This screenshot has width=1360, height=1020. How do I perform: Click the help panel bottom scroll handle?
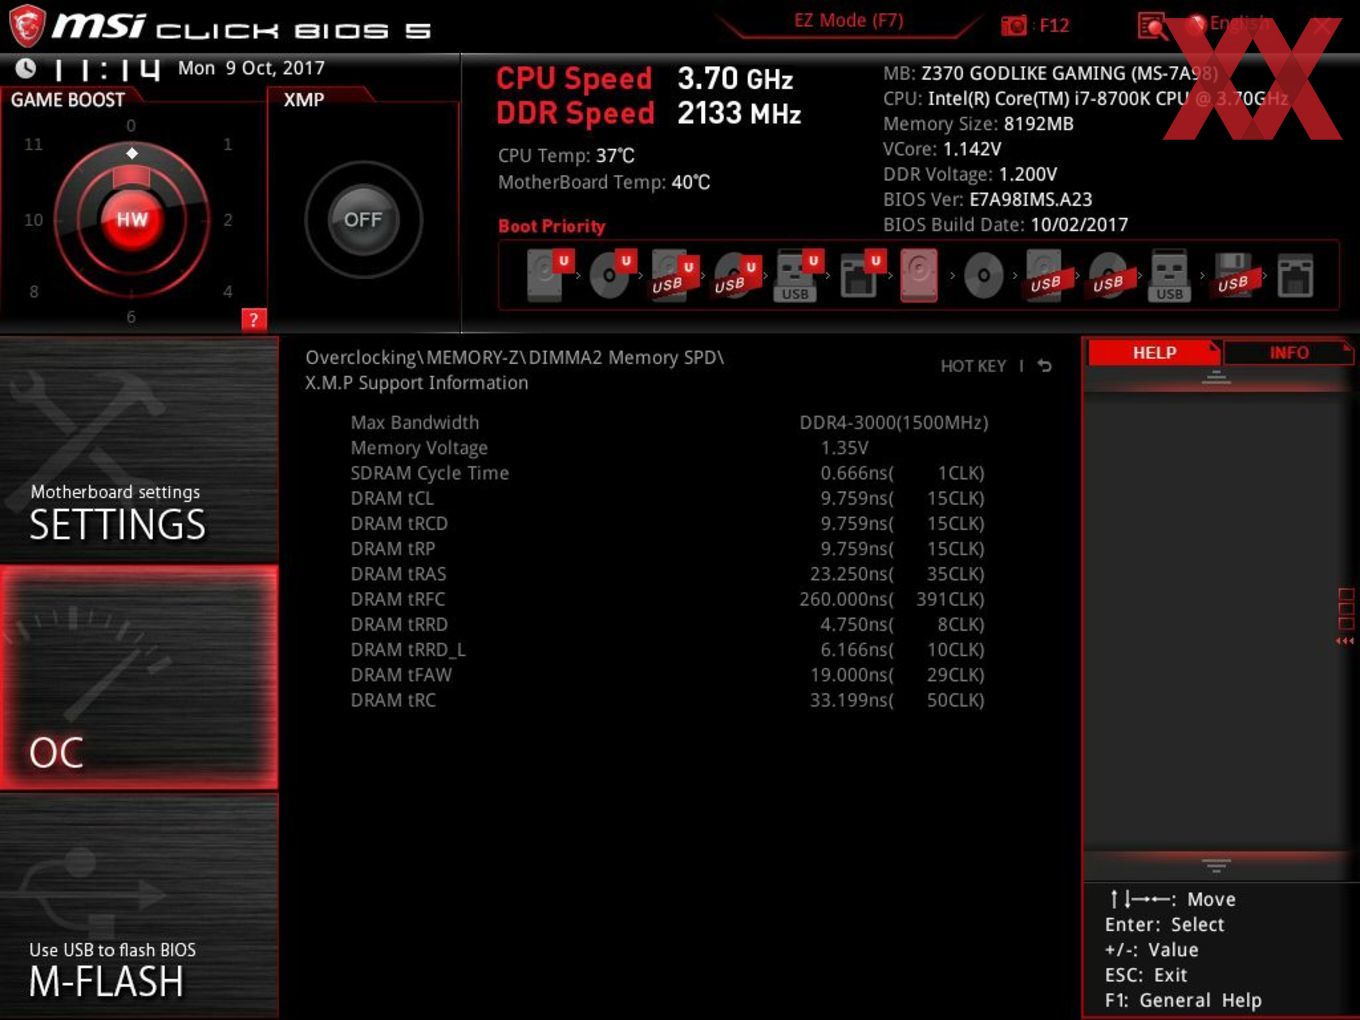pyautogui.click(x=1216, y=865)
